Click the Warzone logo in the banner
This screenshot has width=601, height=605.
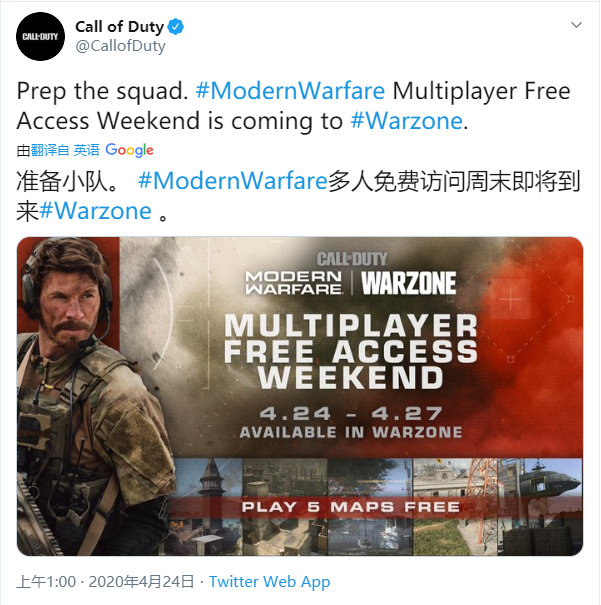(x=409, y=283)
